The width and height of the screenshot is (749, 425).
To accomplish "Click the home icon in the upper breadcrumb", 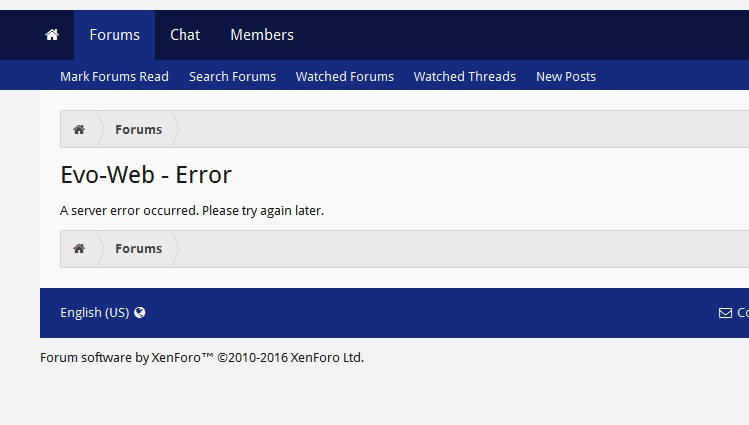I will coord(79,130).
